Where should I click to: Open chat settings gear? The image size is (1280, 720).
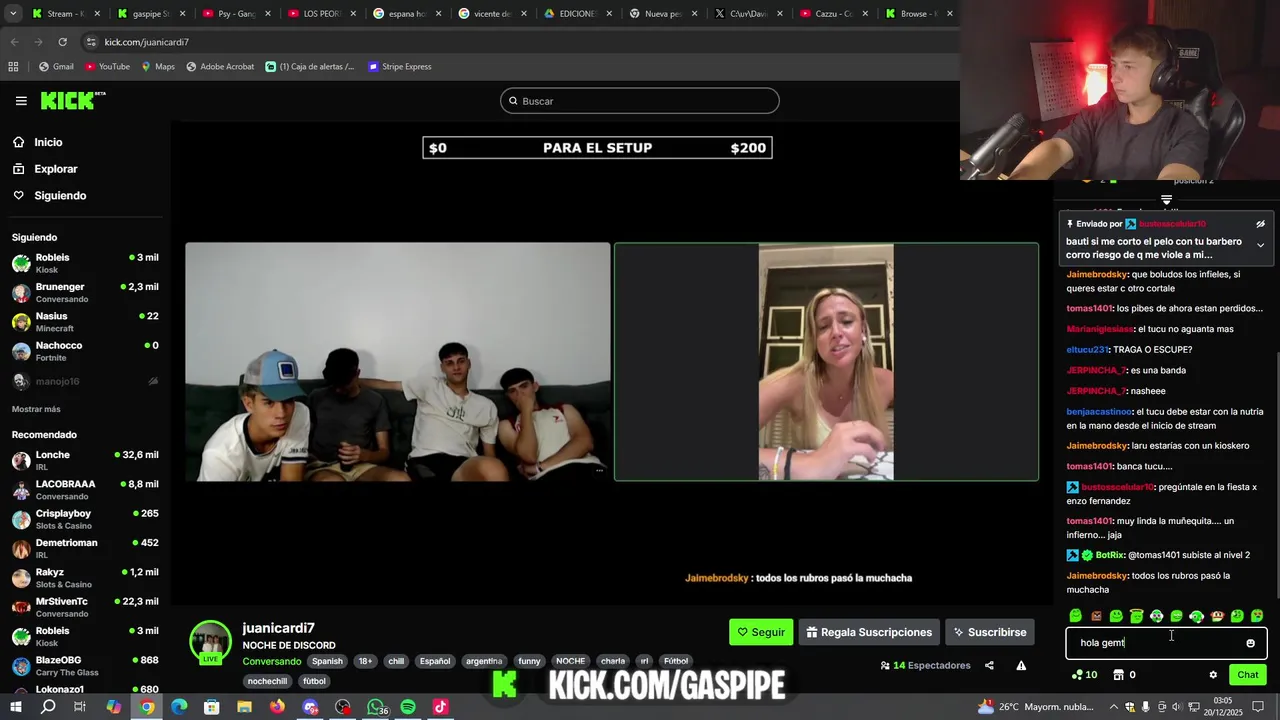click(1213, 675)
